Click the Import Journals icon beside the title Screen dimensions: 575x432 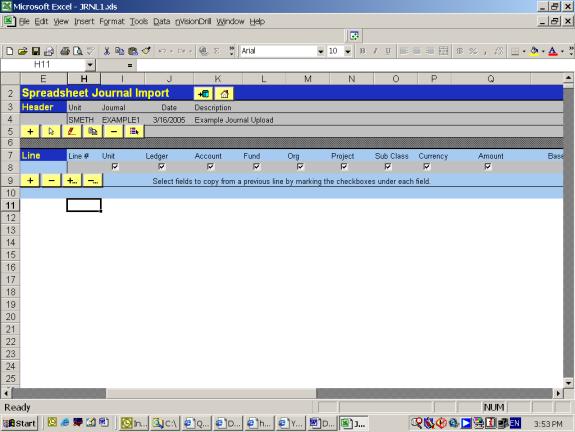click(203, 94)
